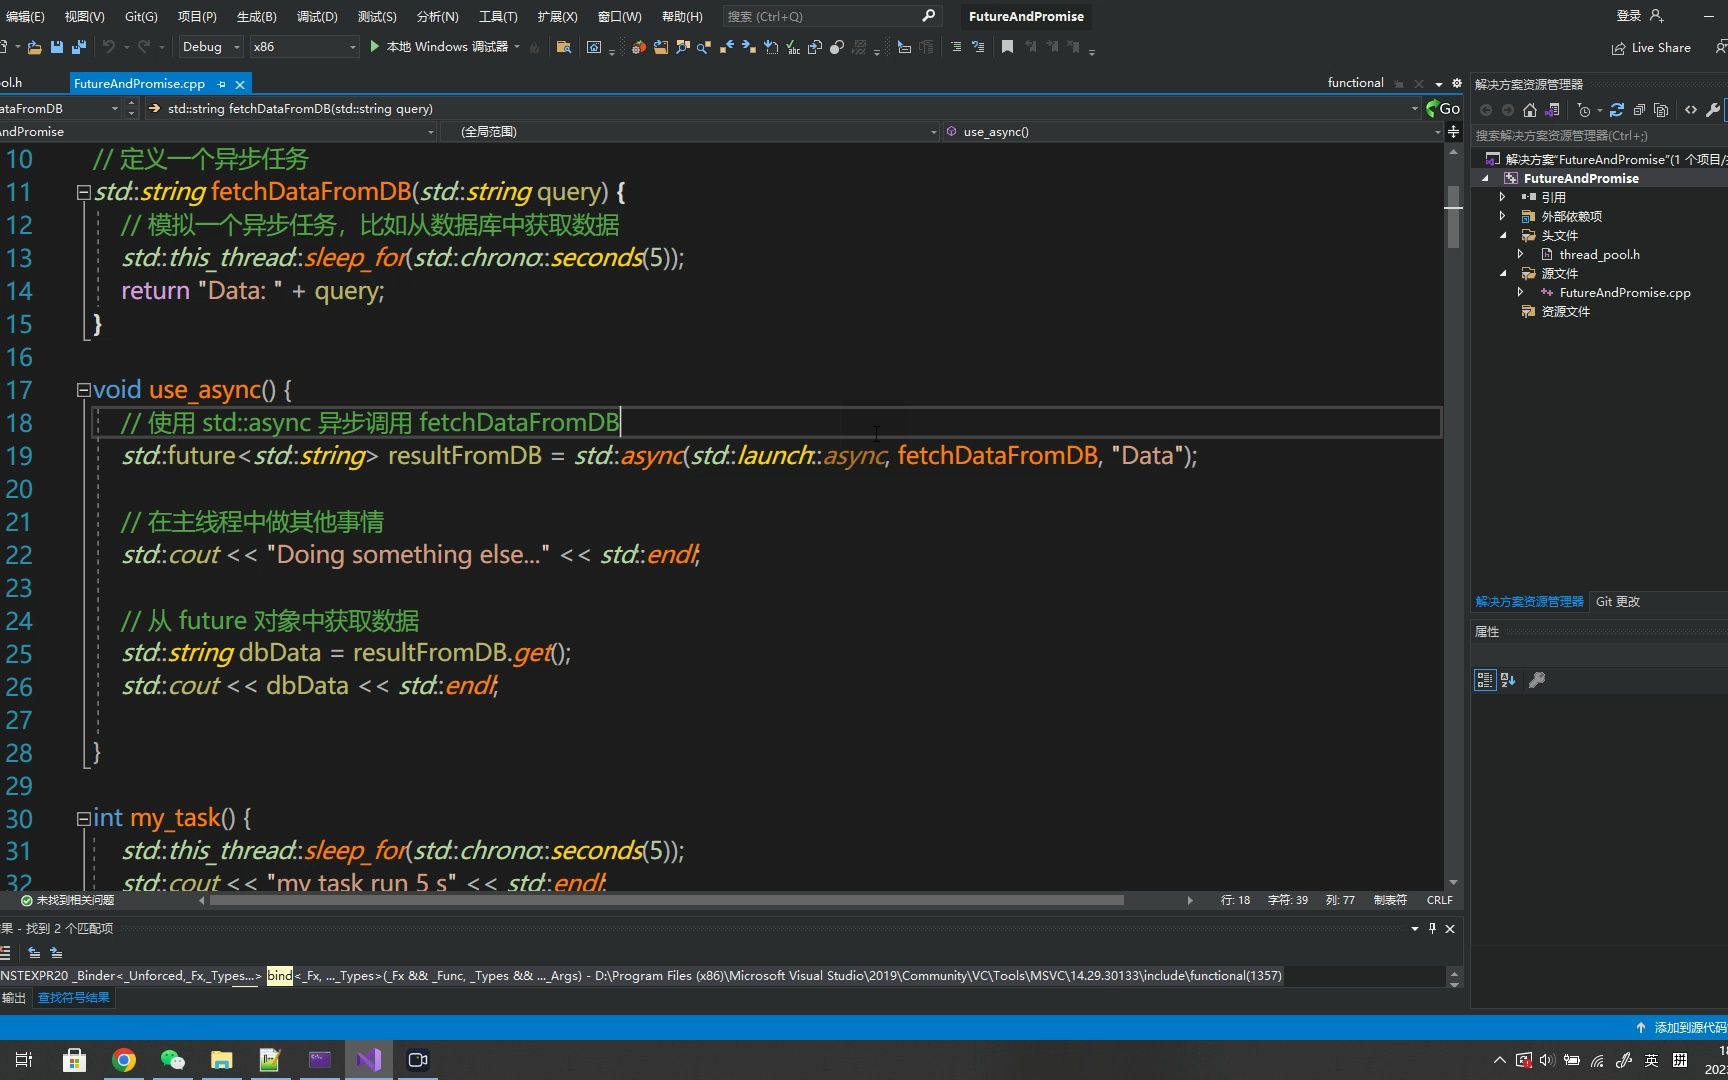
Task: Switch to the Git 更改 tab
Action: 1617,602
